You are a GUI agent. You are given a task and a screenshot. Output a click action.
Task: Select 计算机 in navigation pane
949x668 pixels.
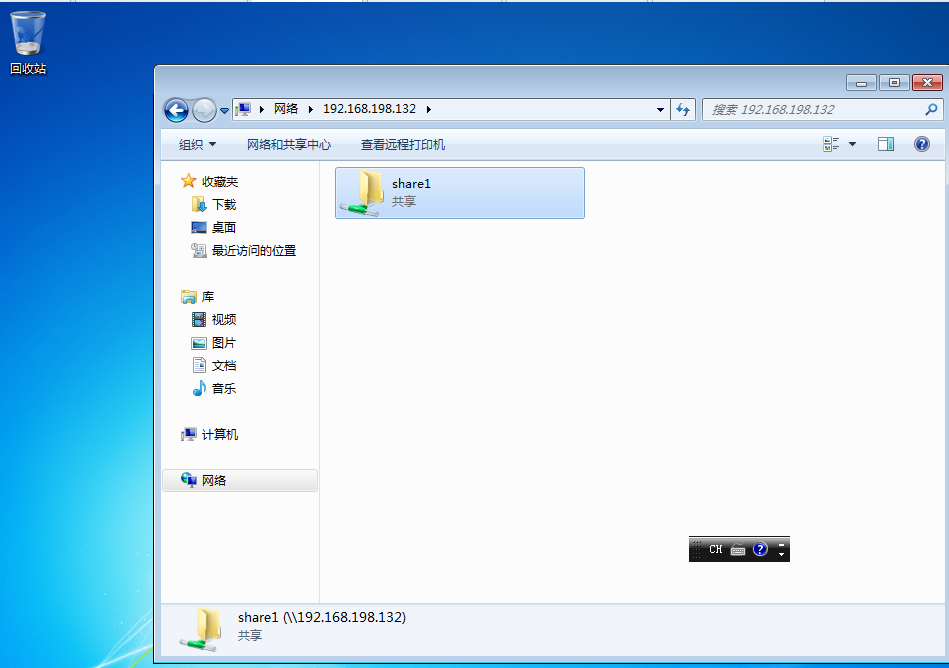[220, 434]
